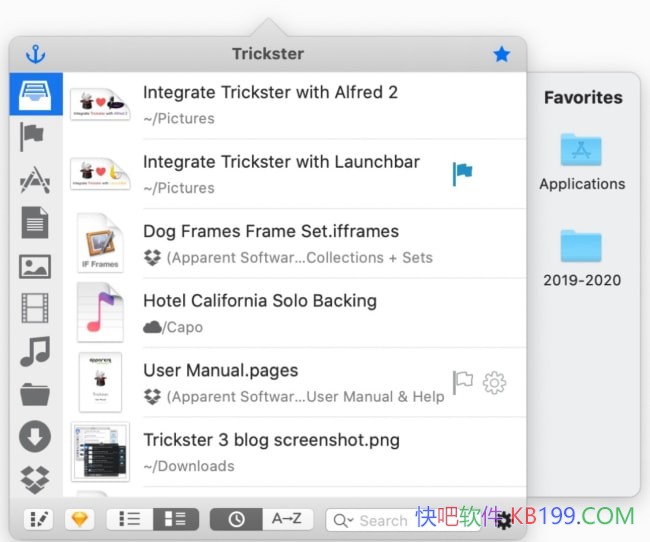This screenshot has height=542, width=650.
Task: Open the Applications favorite folder
Action: pos(581,161)
